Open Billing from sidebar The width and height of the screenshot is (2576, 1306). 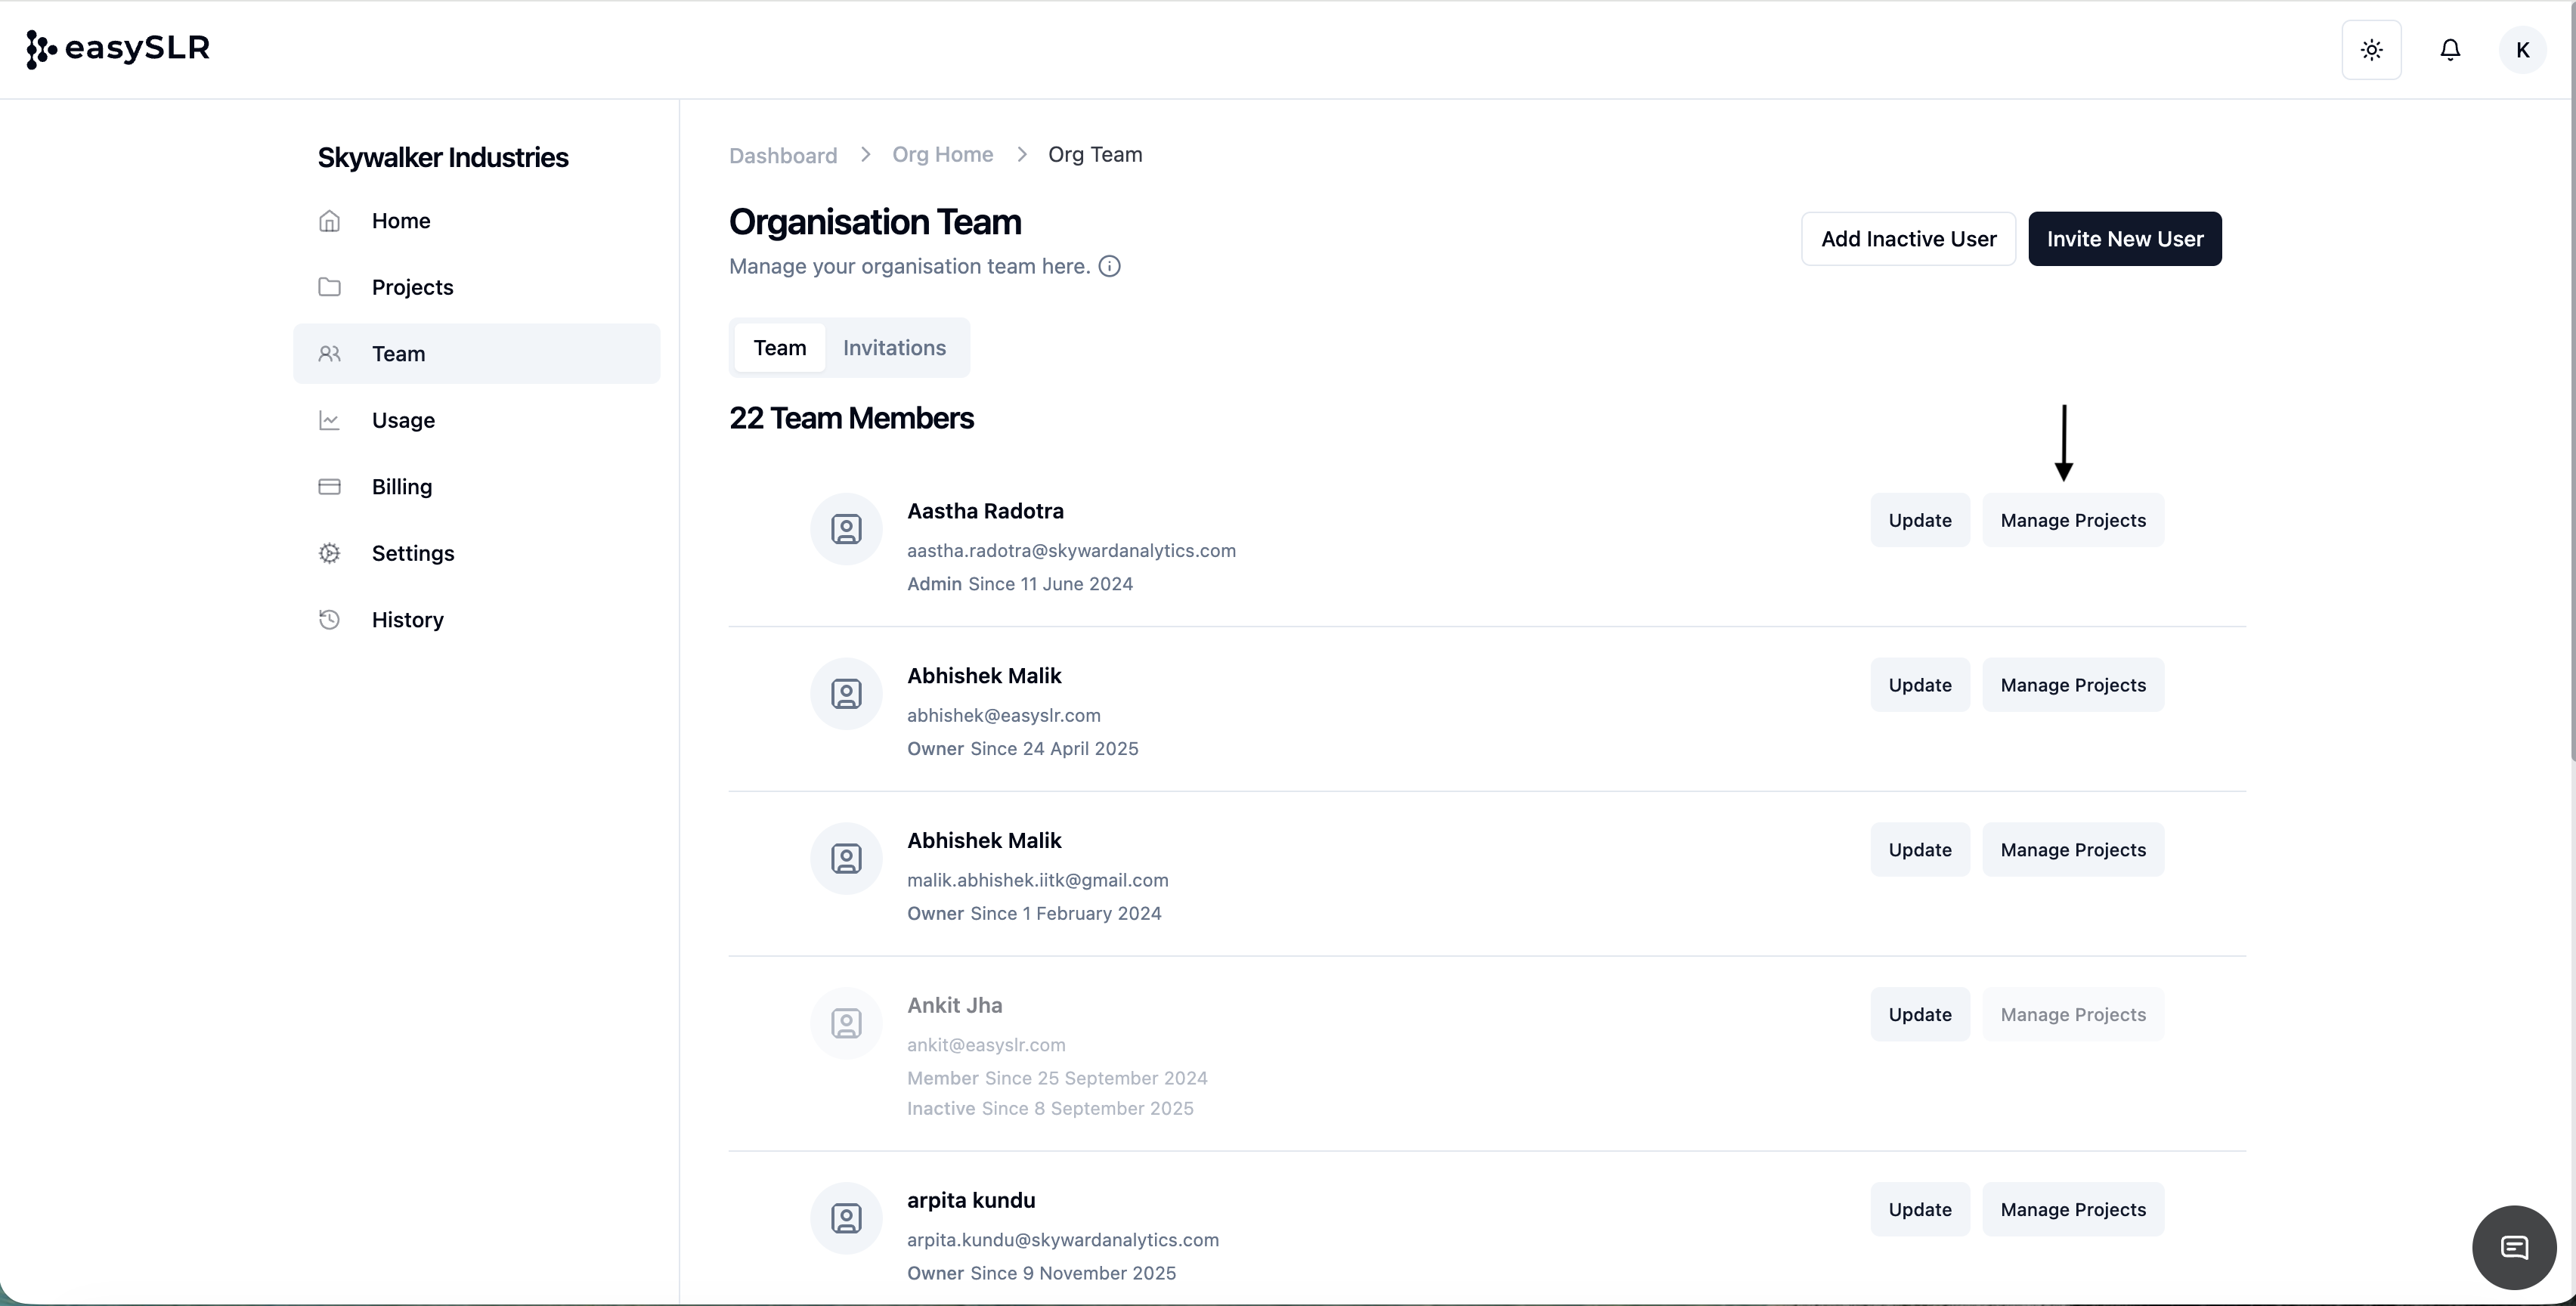[401, 487]
